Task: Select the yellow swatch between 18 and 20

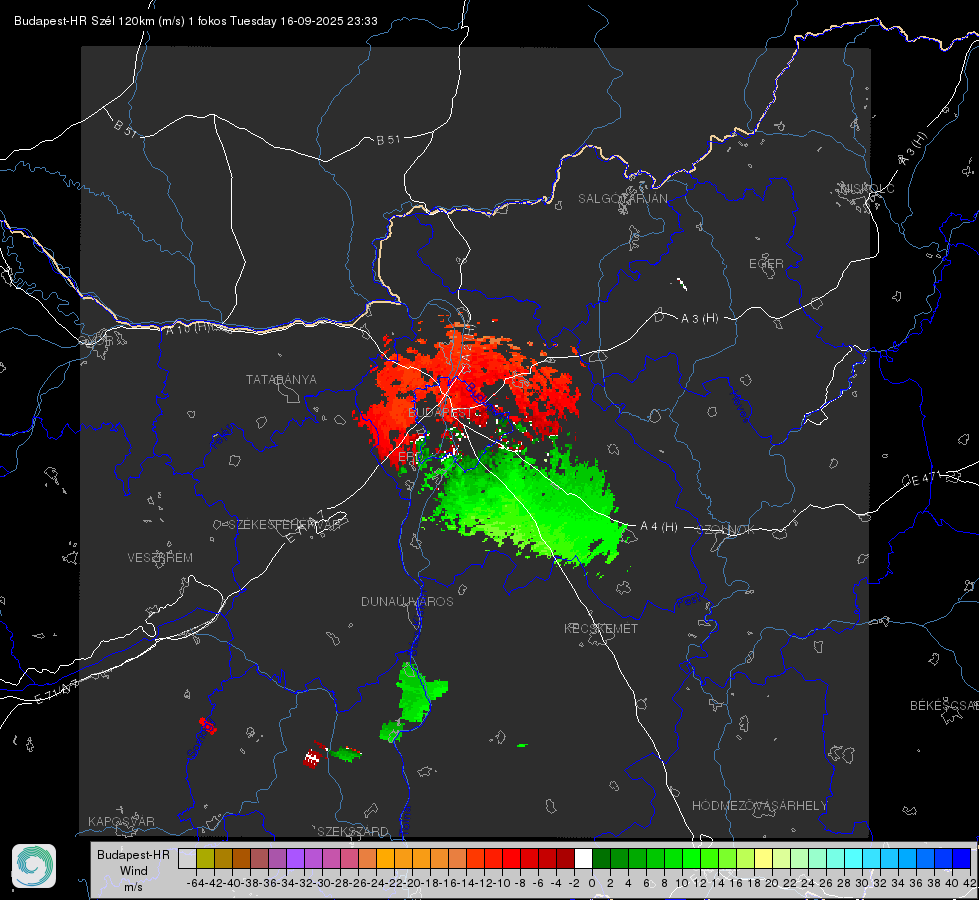Action: (x=763, y=858)
